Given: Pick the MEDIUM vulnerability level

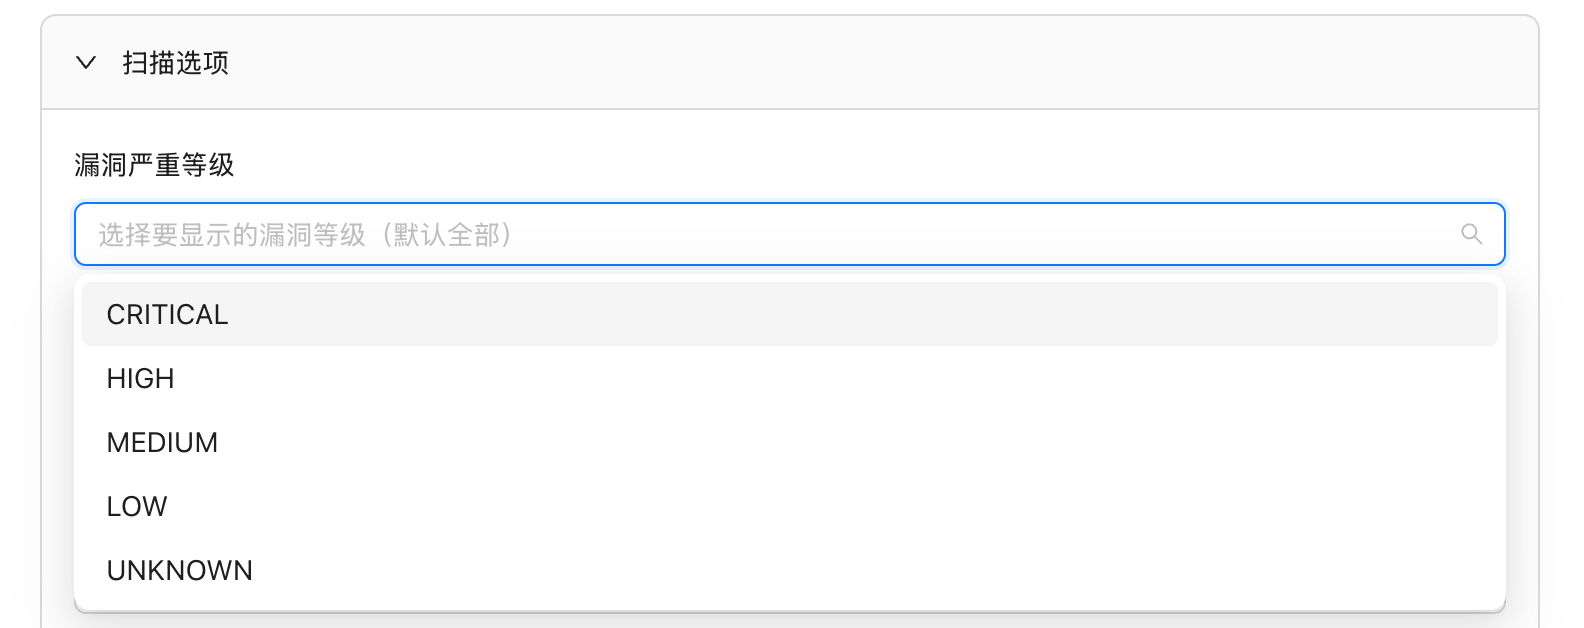Looking at the screenshot, I should pos(790,442).
